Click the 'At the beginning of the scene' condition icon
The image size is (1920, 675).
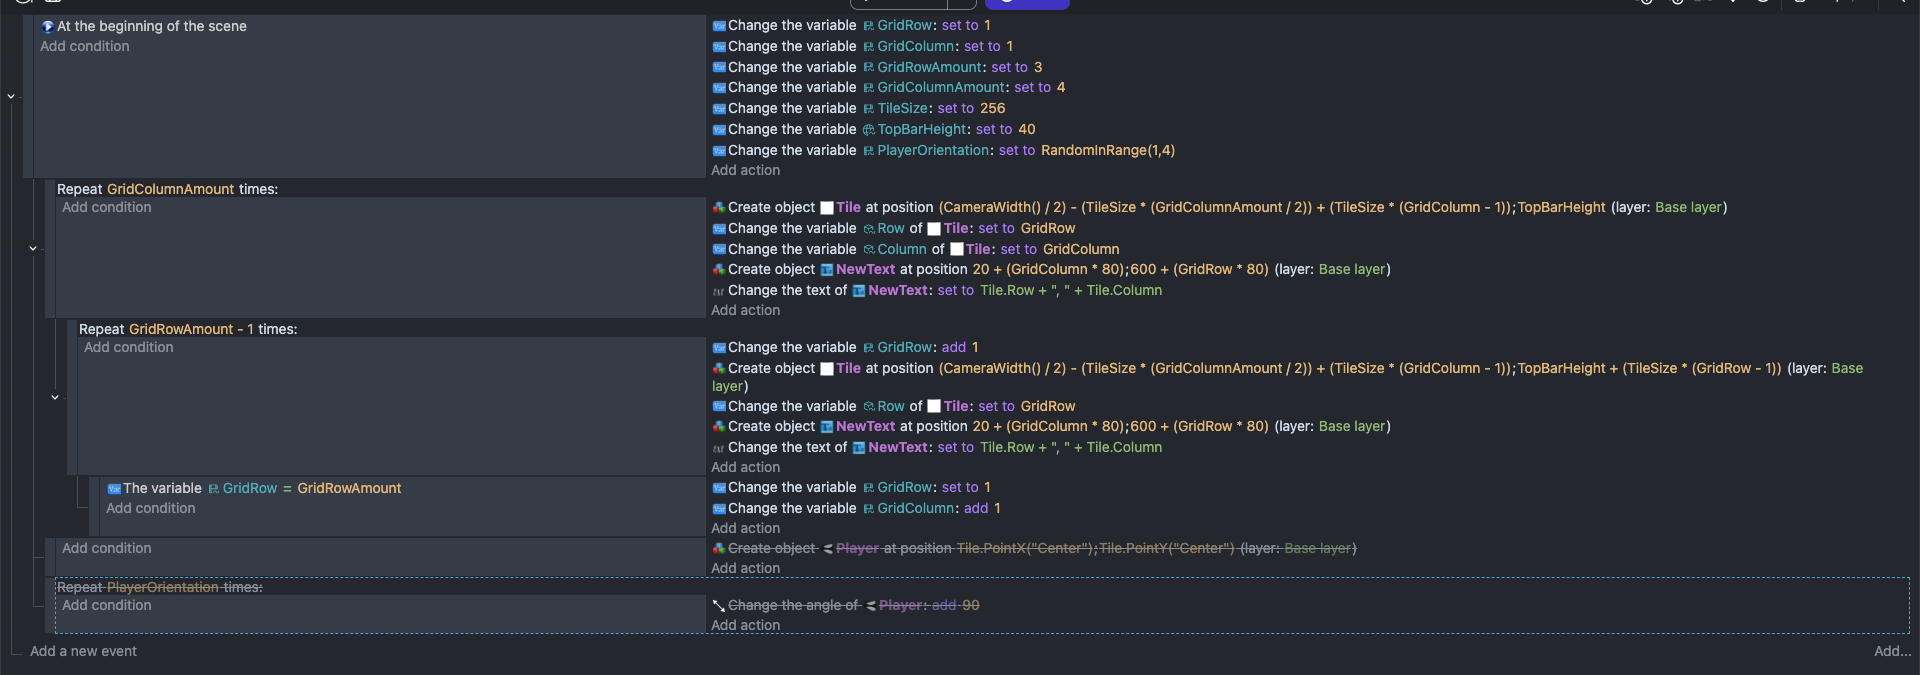47,27
